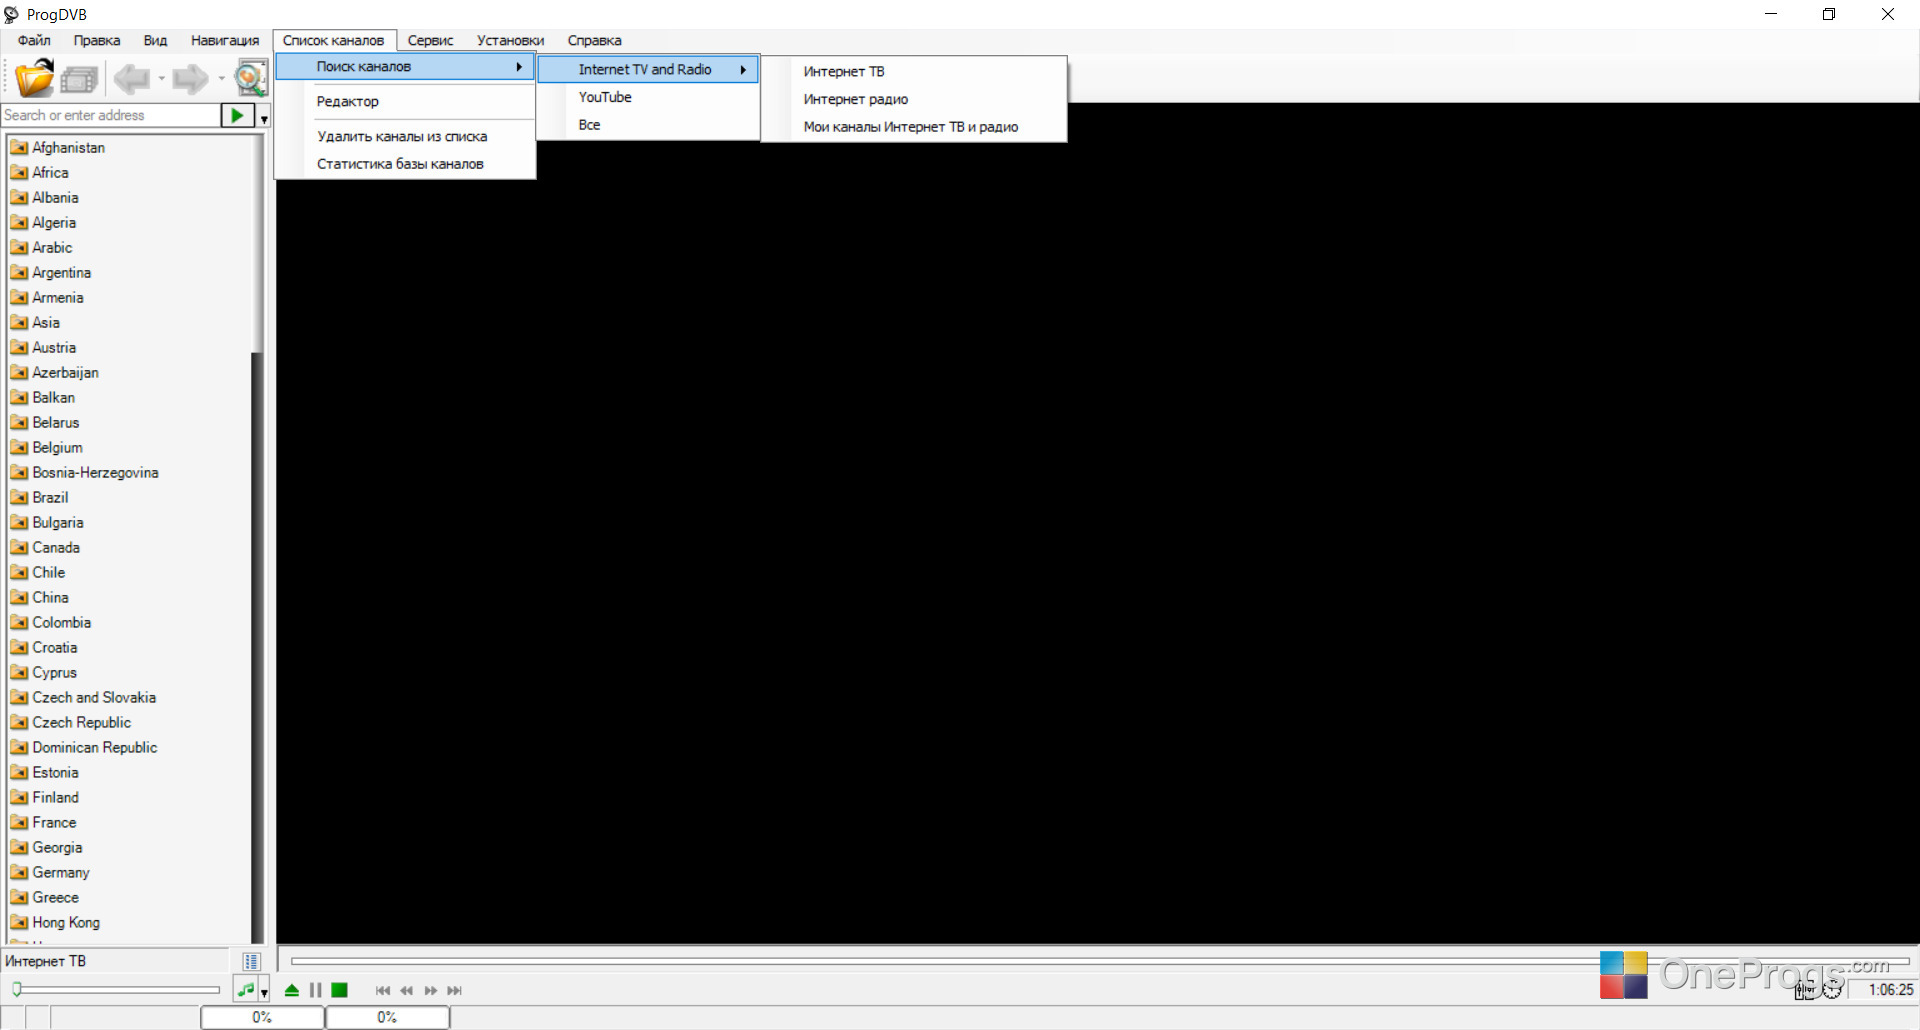
Task: Select Все in channel search submenu
Action: 648,125
